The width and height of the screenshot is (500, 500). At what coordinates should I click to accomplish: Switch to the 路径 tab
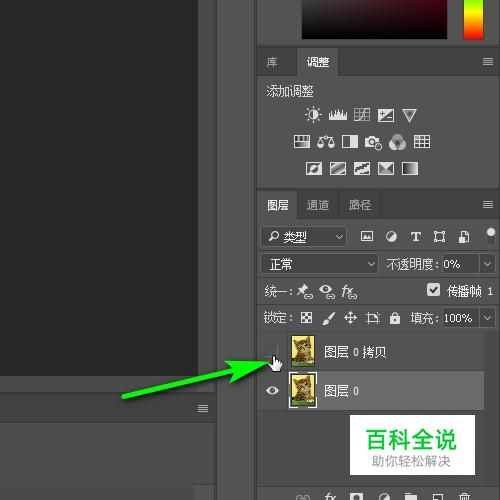click(359, 205)
